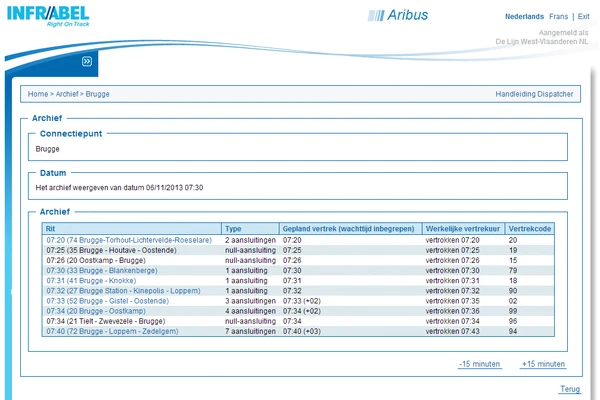Open trip 07:34 (20 Brugge - Oostkamp)
Screen dimensions: 600x400
click(x=96, y=311)
